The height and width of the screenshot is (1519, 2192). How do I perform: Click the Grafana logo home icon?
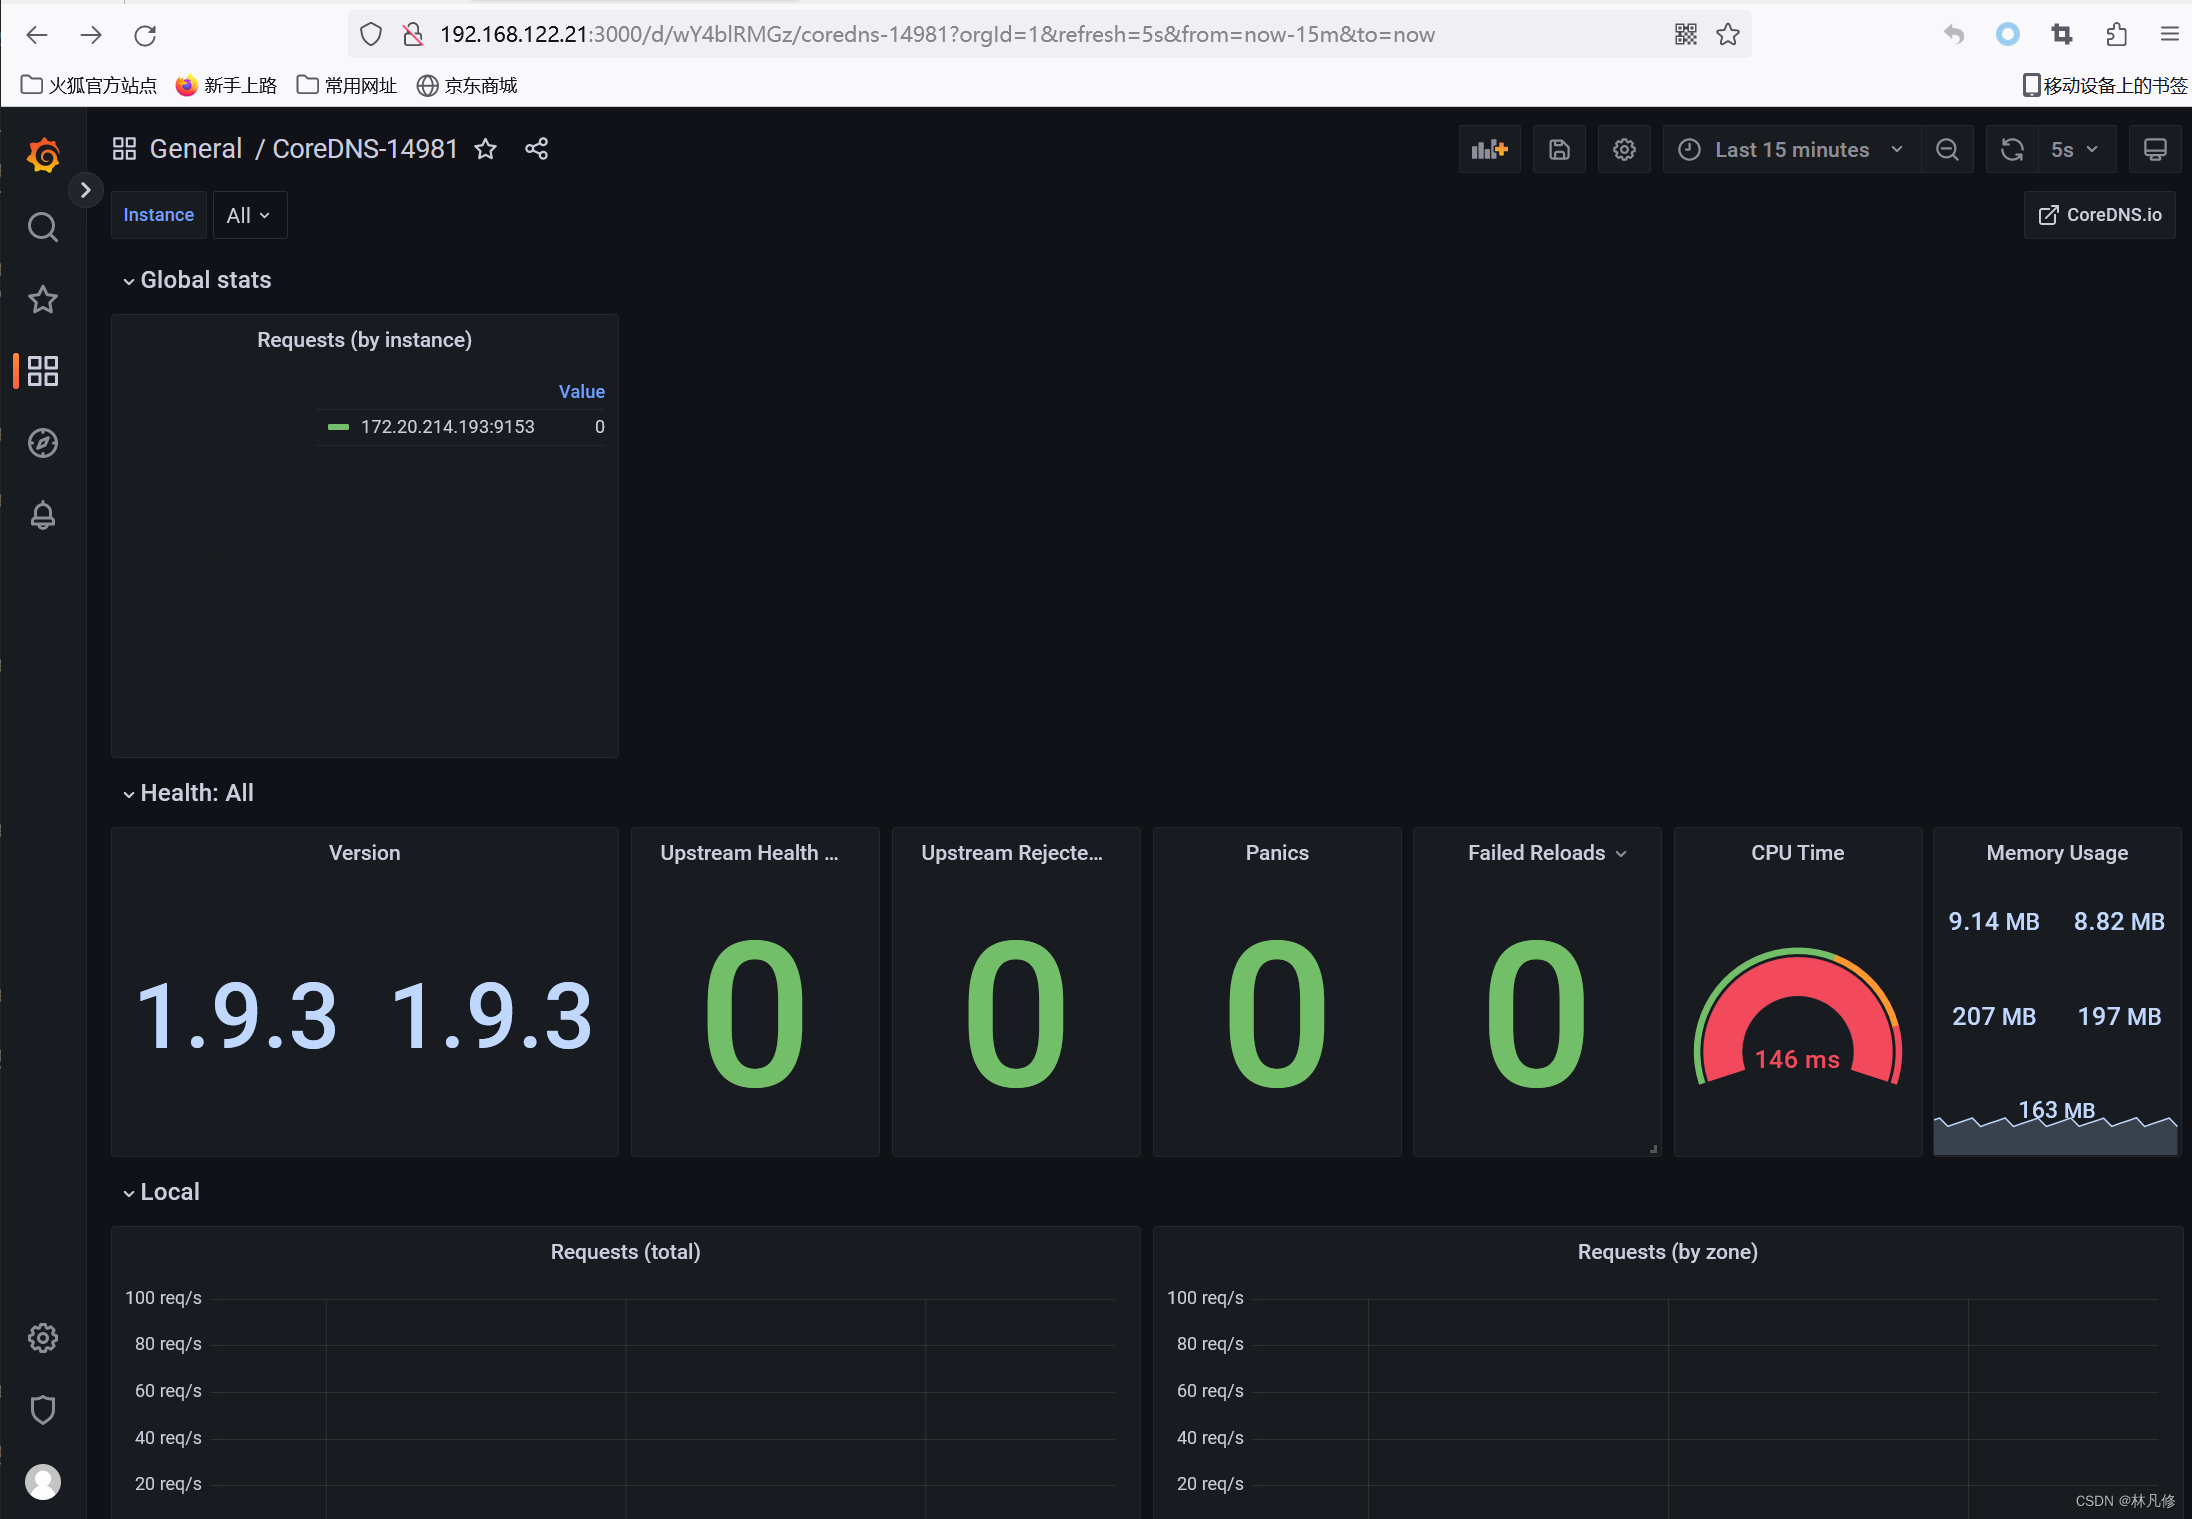coord(43,155)
